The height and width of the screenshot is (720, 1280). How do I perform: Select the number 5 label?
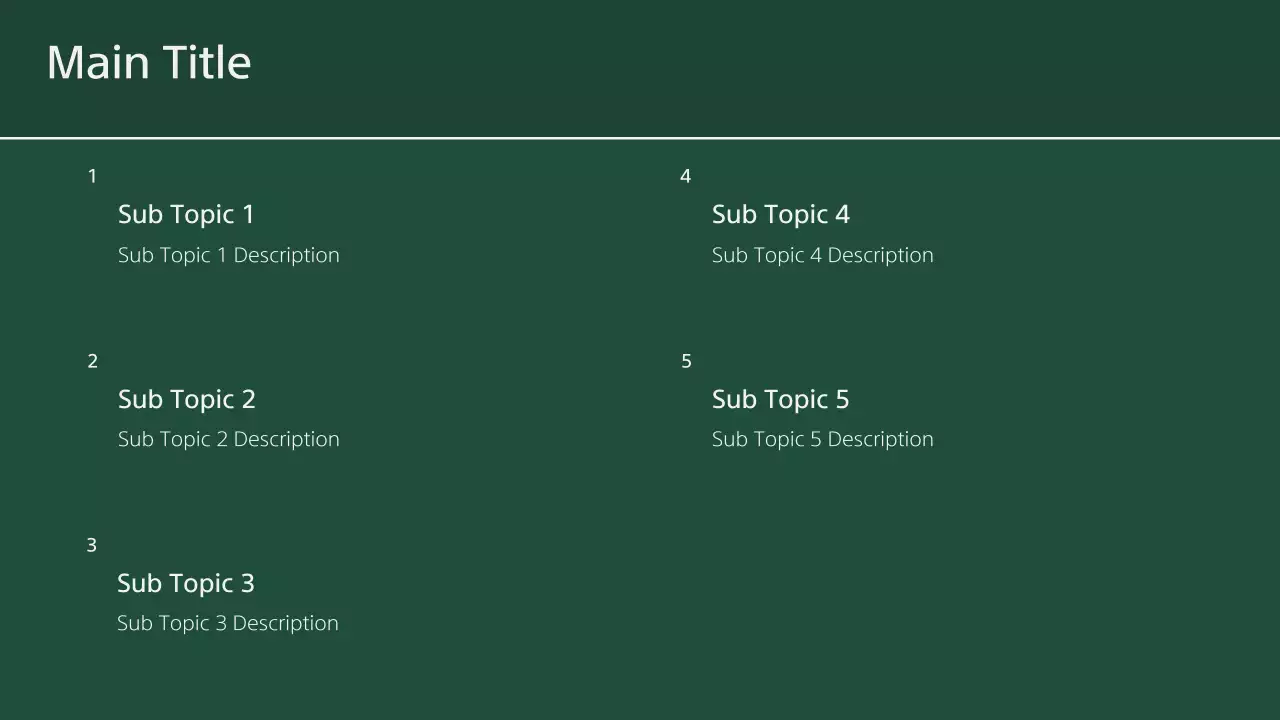coord(686,361)
